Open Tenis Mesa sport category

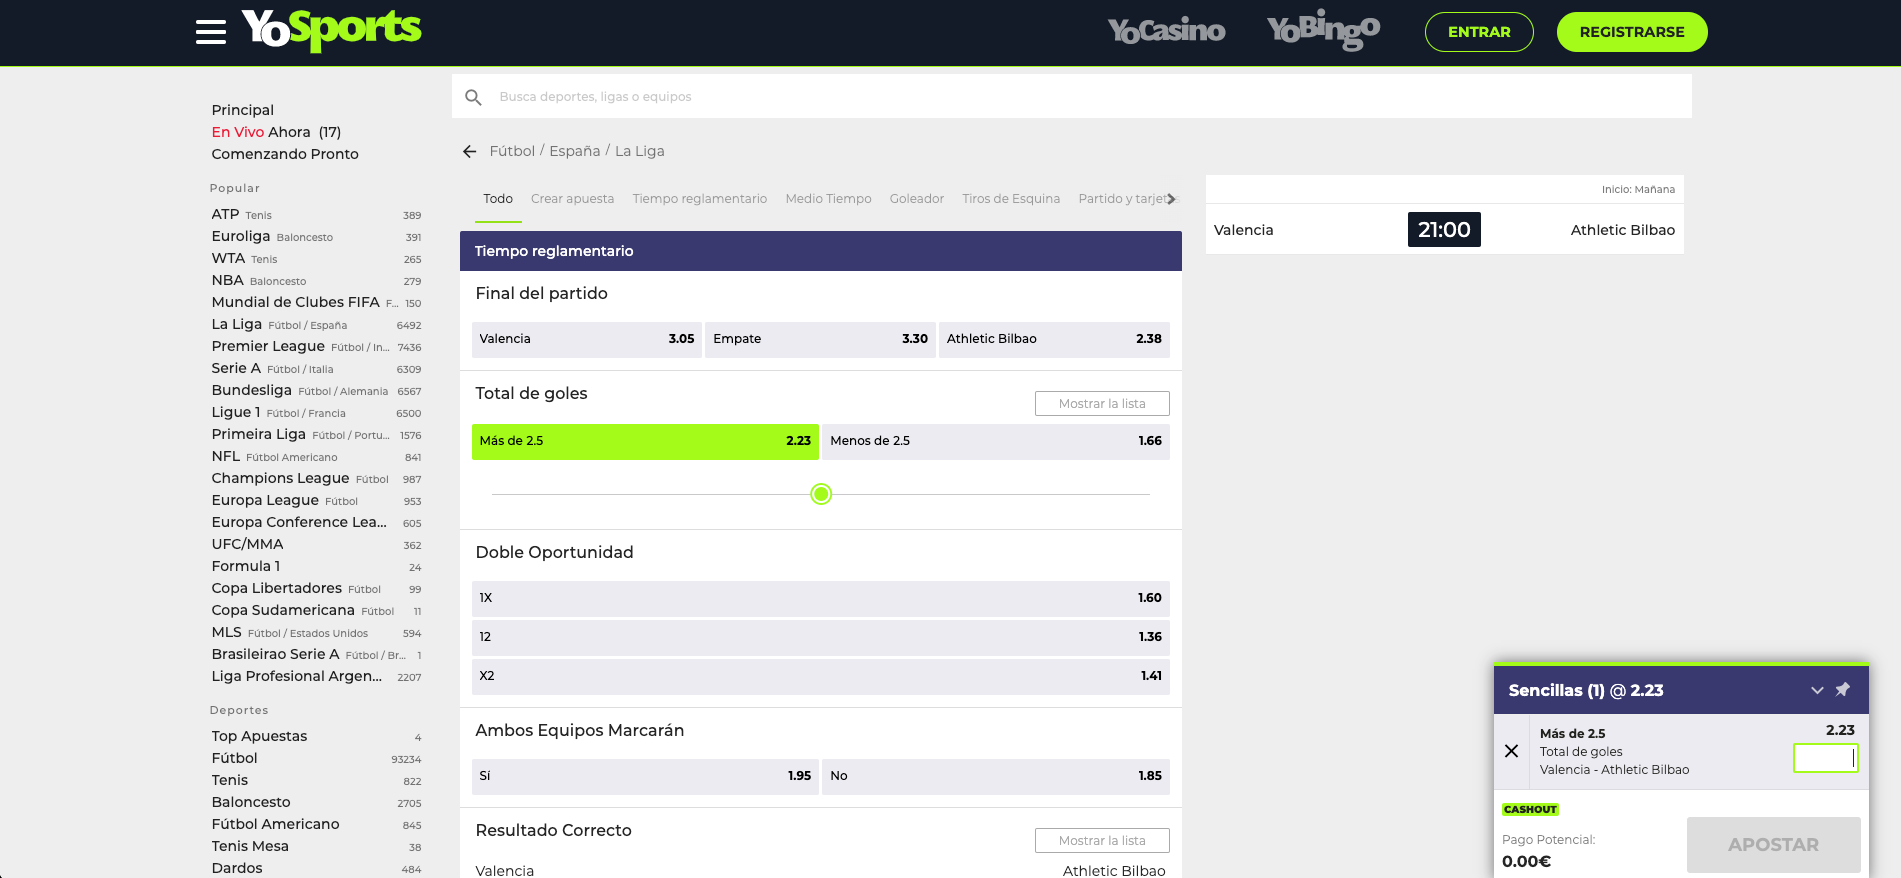(x=316, y=846)
